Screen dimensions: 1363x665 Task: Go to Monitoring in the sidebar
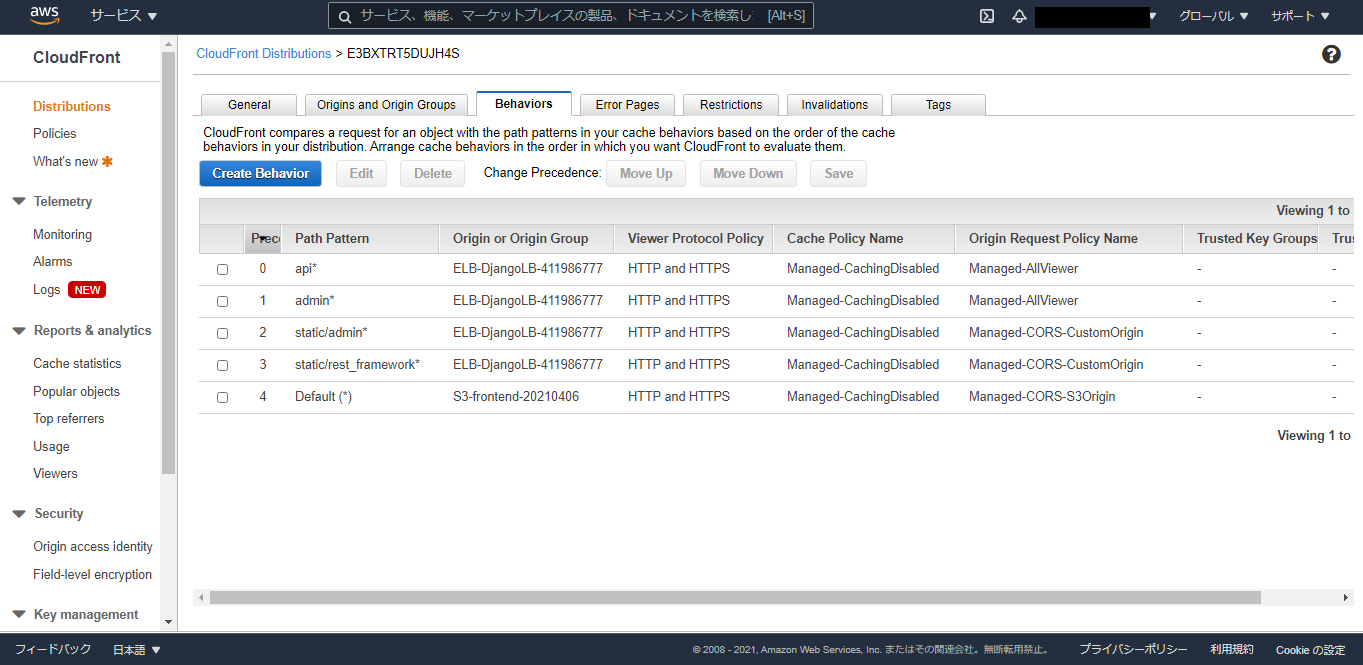click(62, 234)
